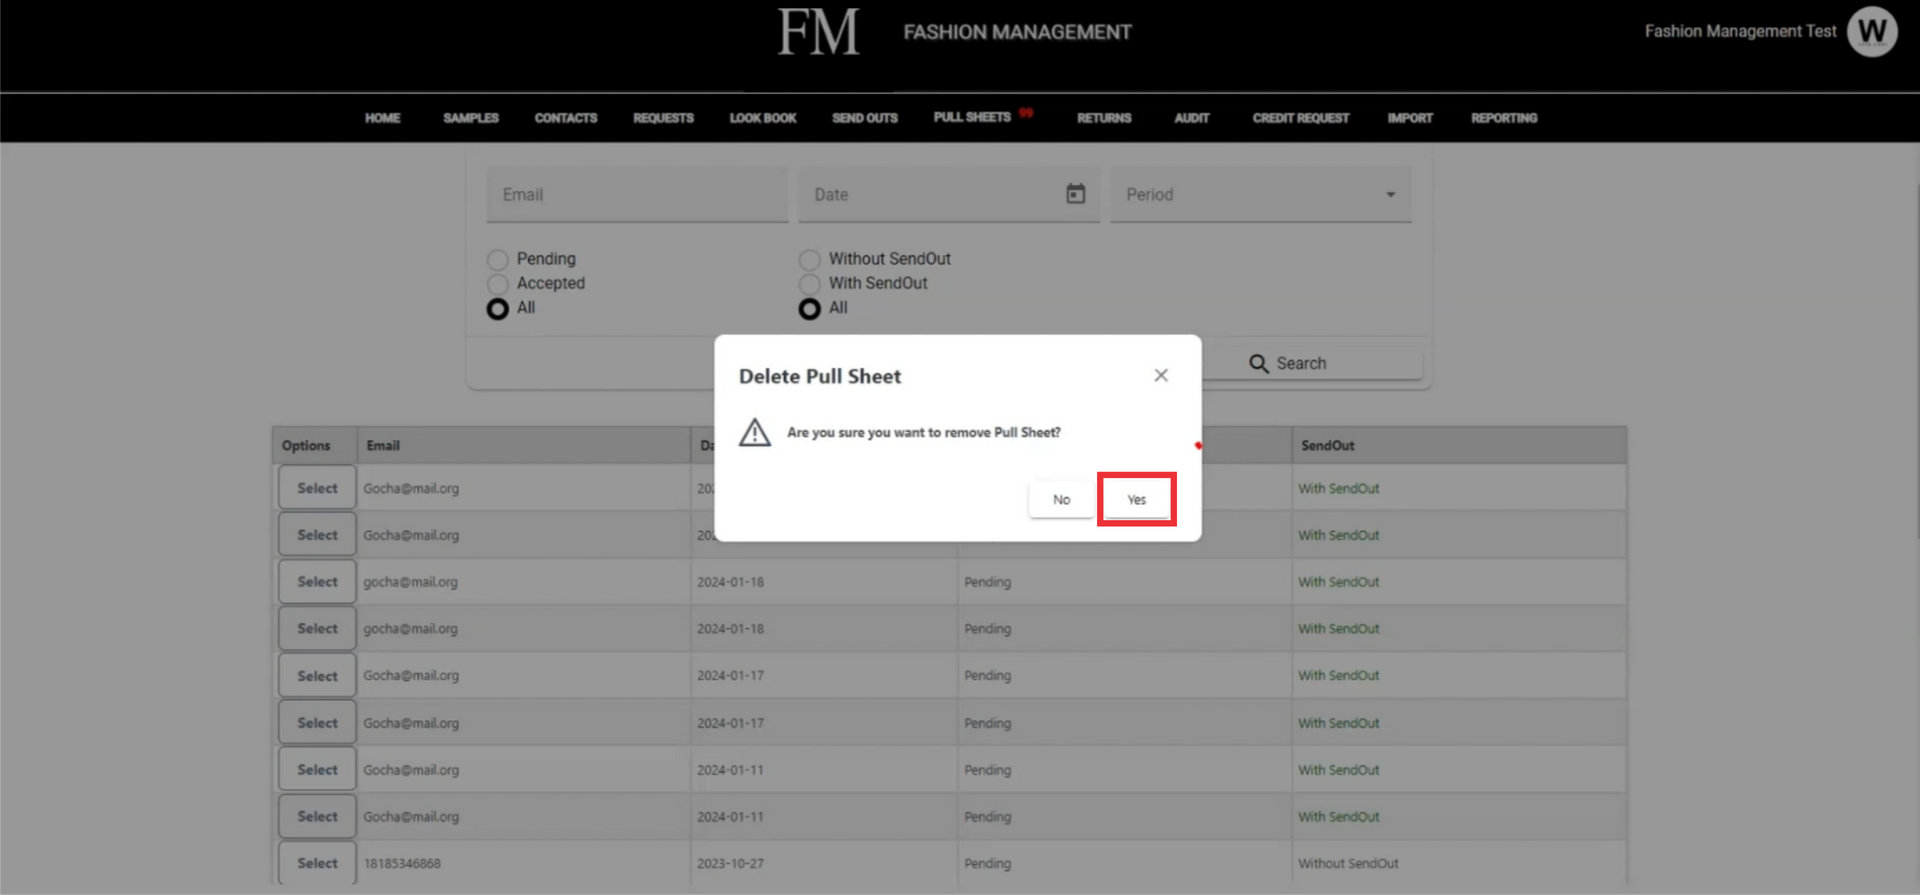Select the All status radio button

[497, 309]
